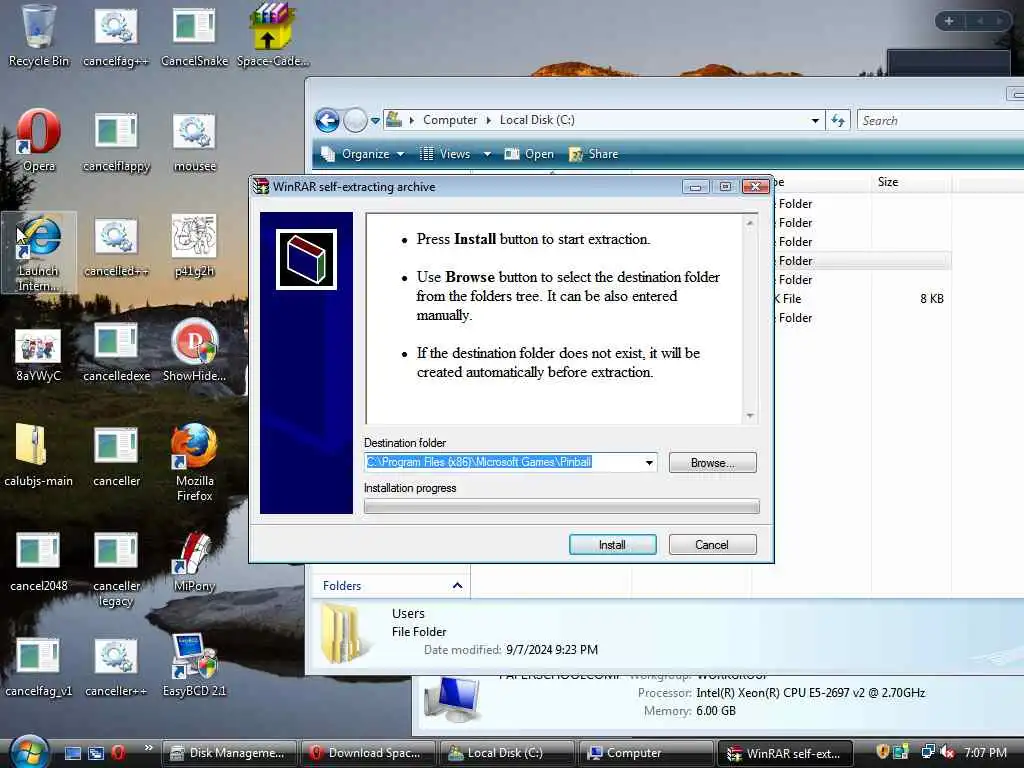
Task: Switch to Download Spac... taskbar button
Action: tap(366, 753)
